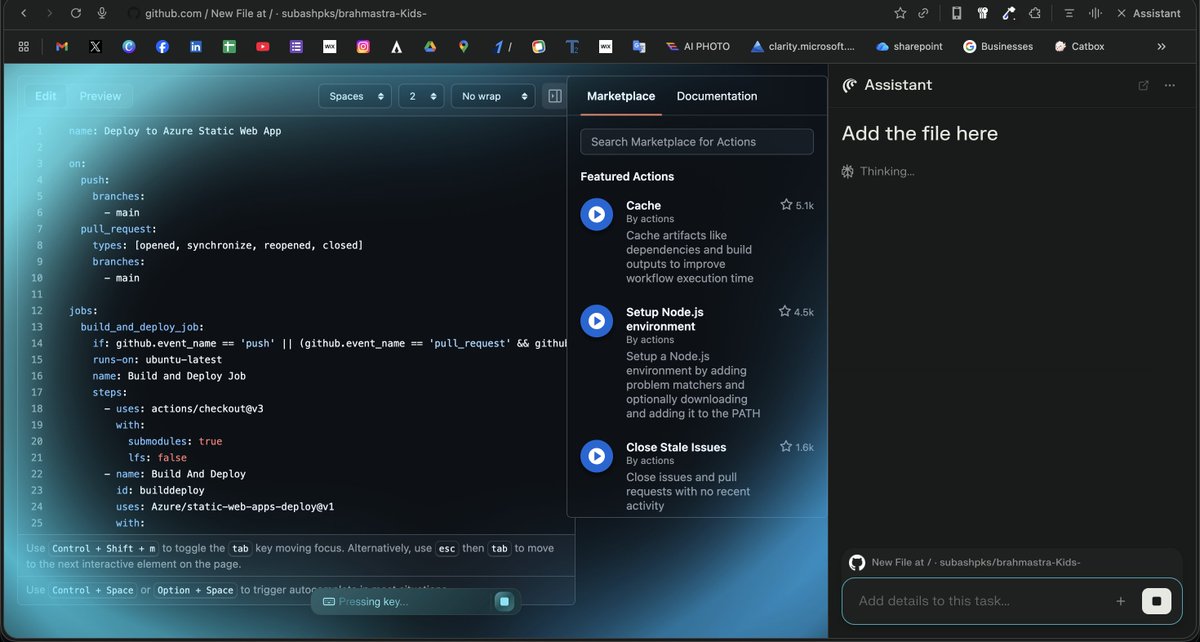Click the 'submodules: true' code line
Viewport: 1200px width, 642px height.
pyautogui.click(x=175, y=441)
